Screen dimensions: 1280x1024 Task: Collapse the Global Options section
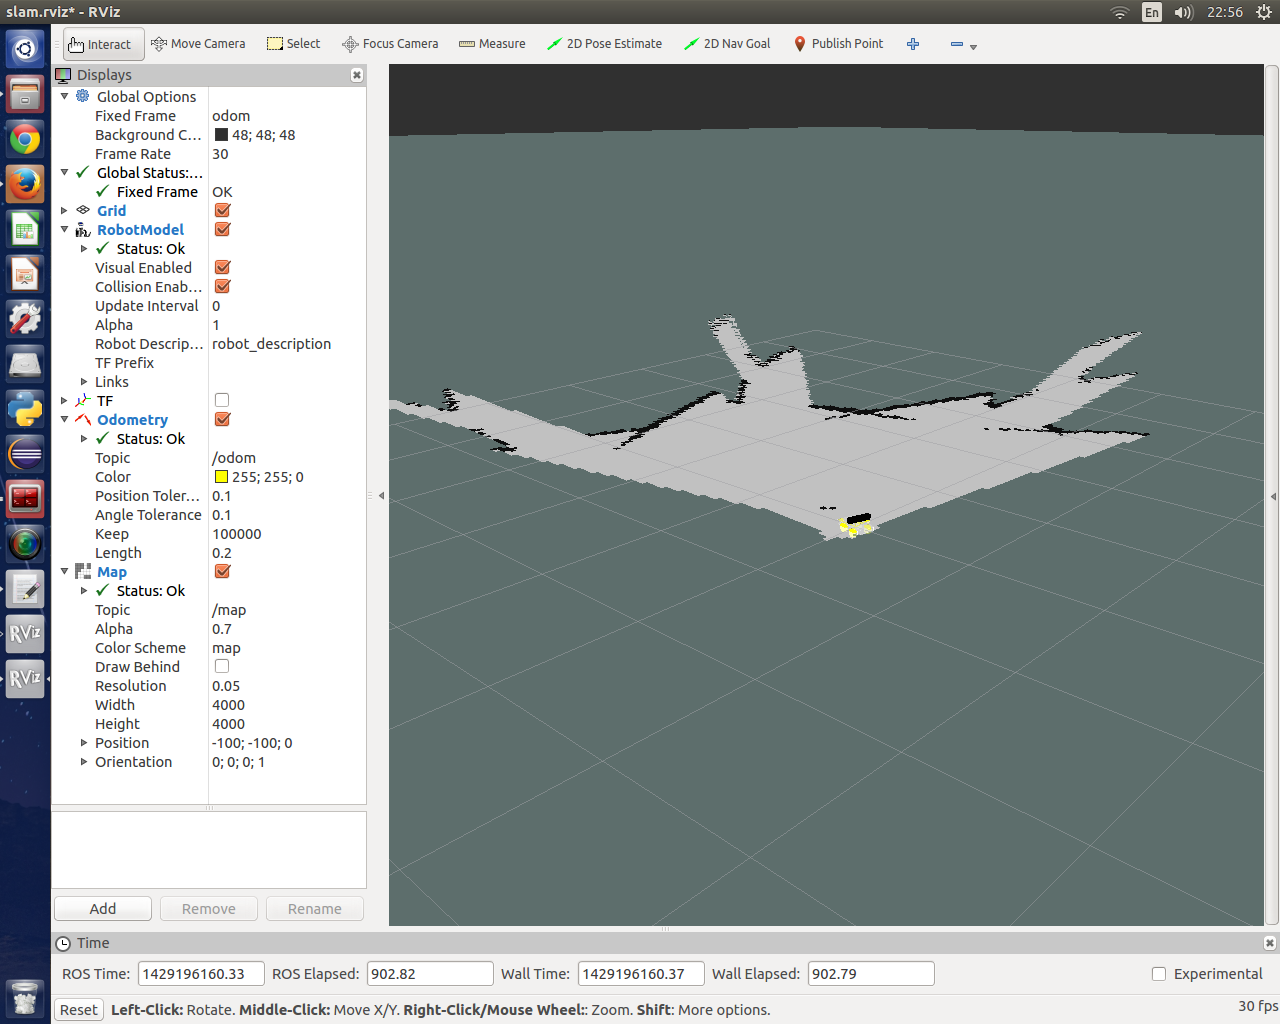pos(65,97)
